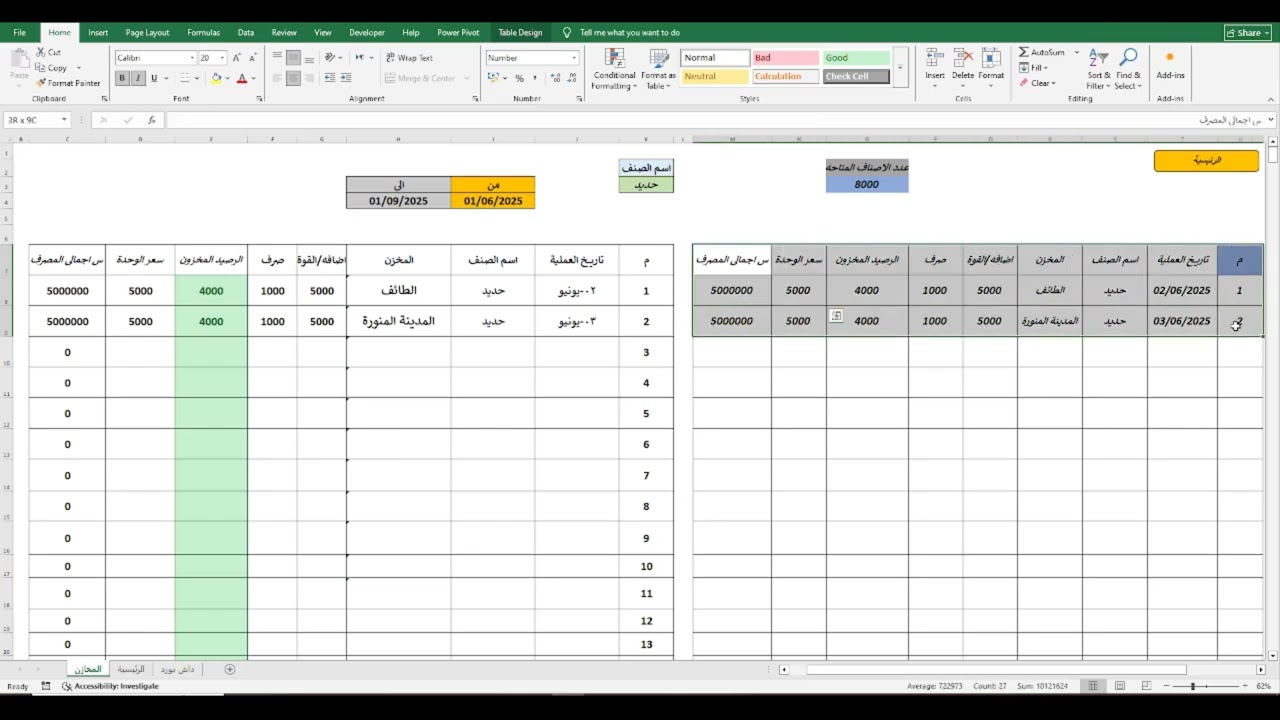This screenshot has height=720, width=1280.
Task: Open Find & Select menu
Action: 1128,69
